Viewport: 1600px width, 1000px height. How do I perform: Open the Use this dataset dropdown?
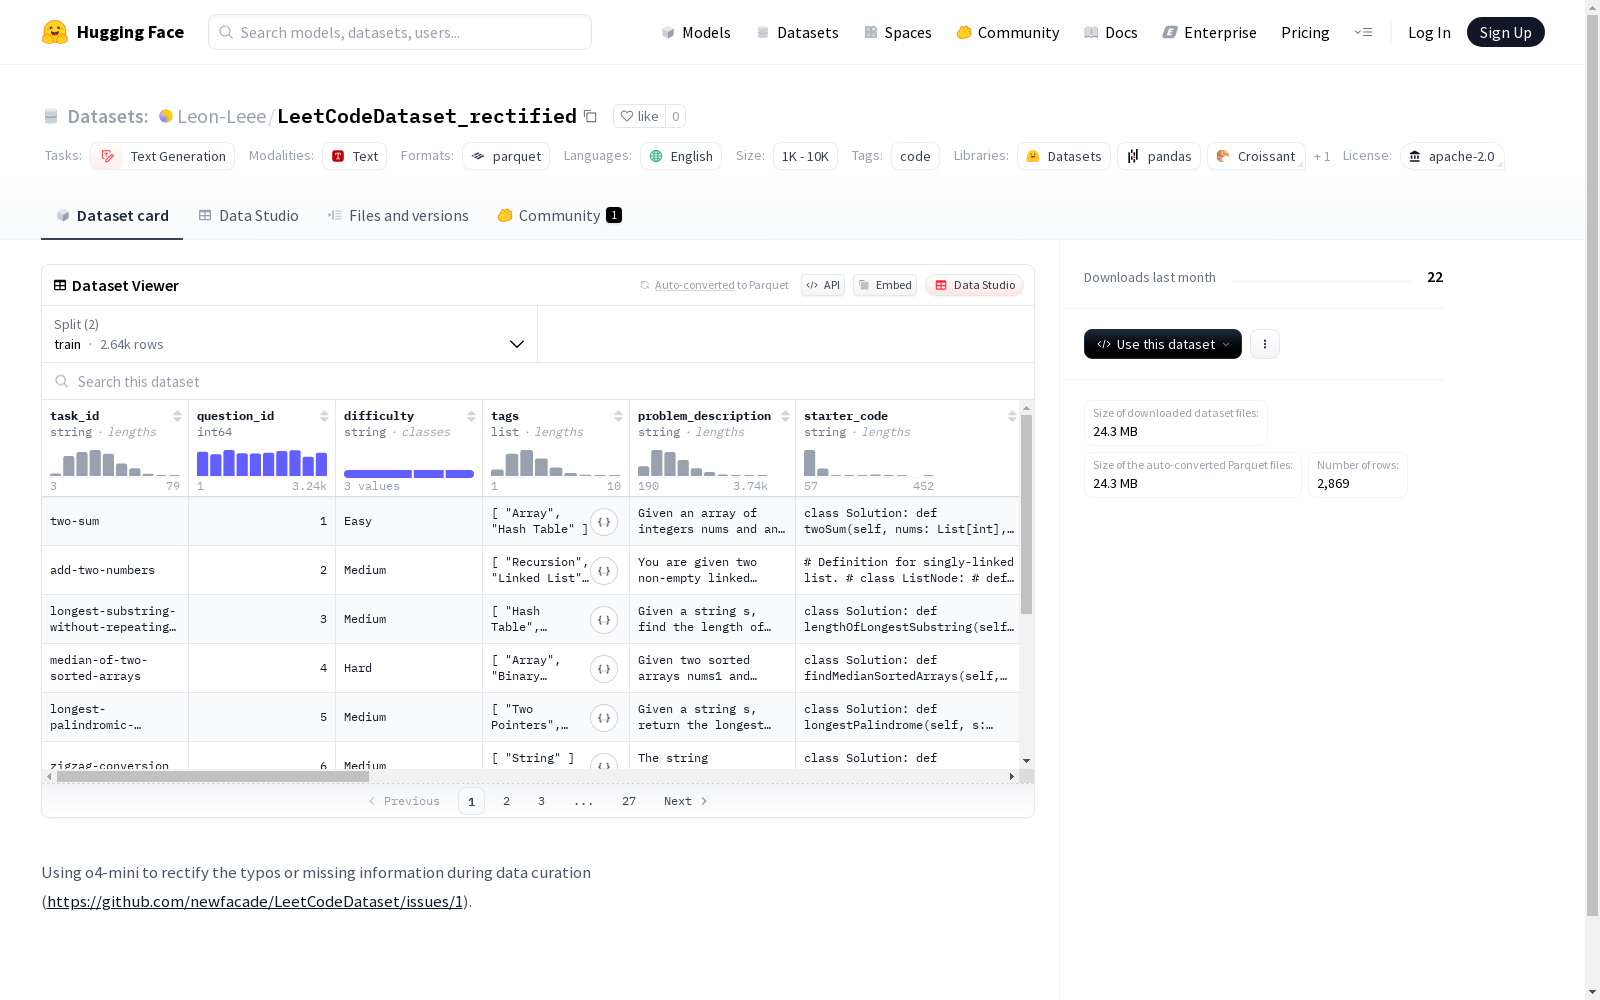(x=1163, y=344)
